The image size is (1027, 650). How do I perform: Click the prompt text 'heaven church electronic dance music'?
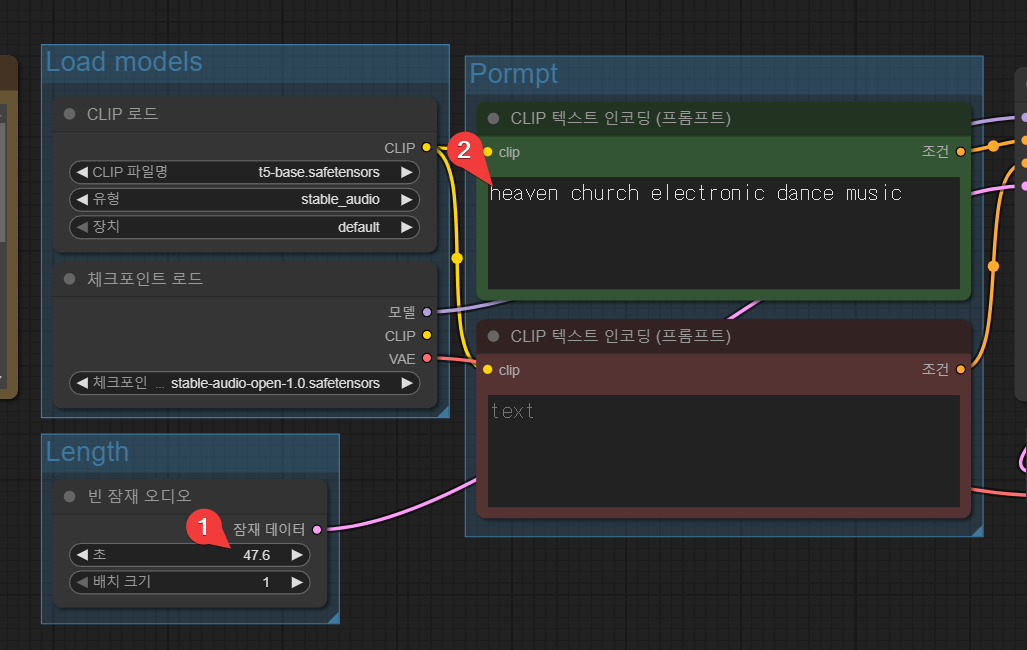point(696,194)
